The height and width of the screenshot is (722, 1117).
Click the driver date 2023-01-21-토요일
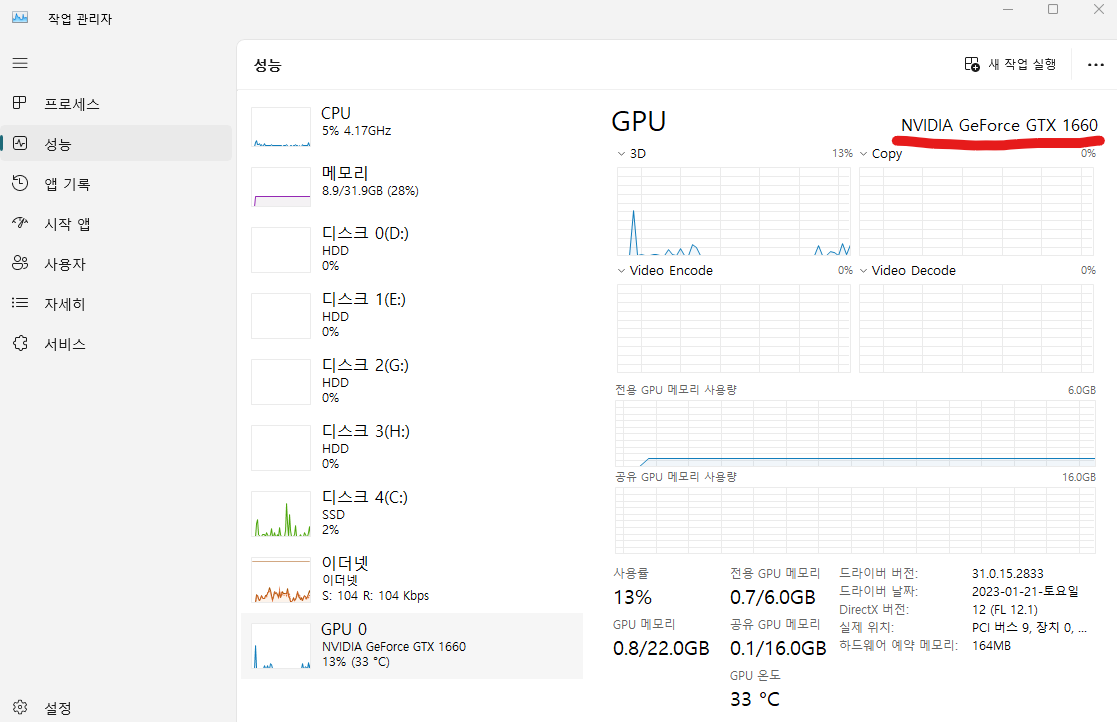[x=1025, y=591]
